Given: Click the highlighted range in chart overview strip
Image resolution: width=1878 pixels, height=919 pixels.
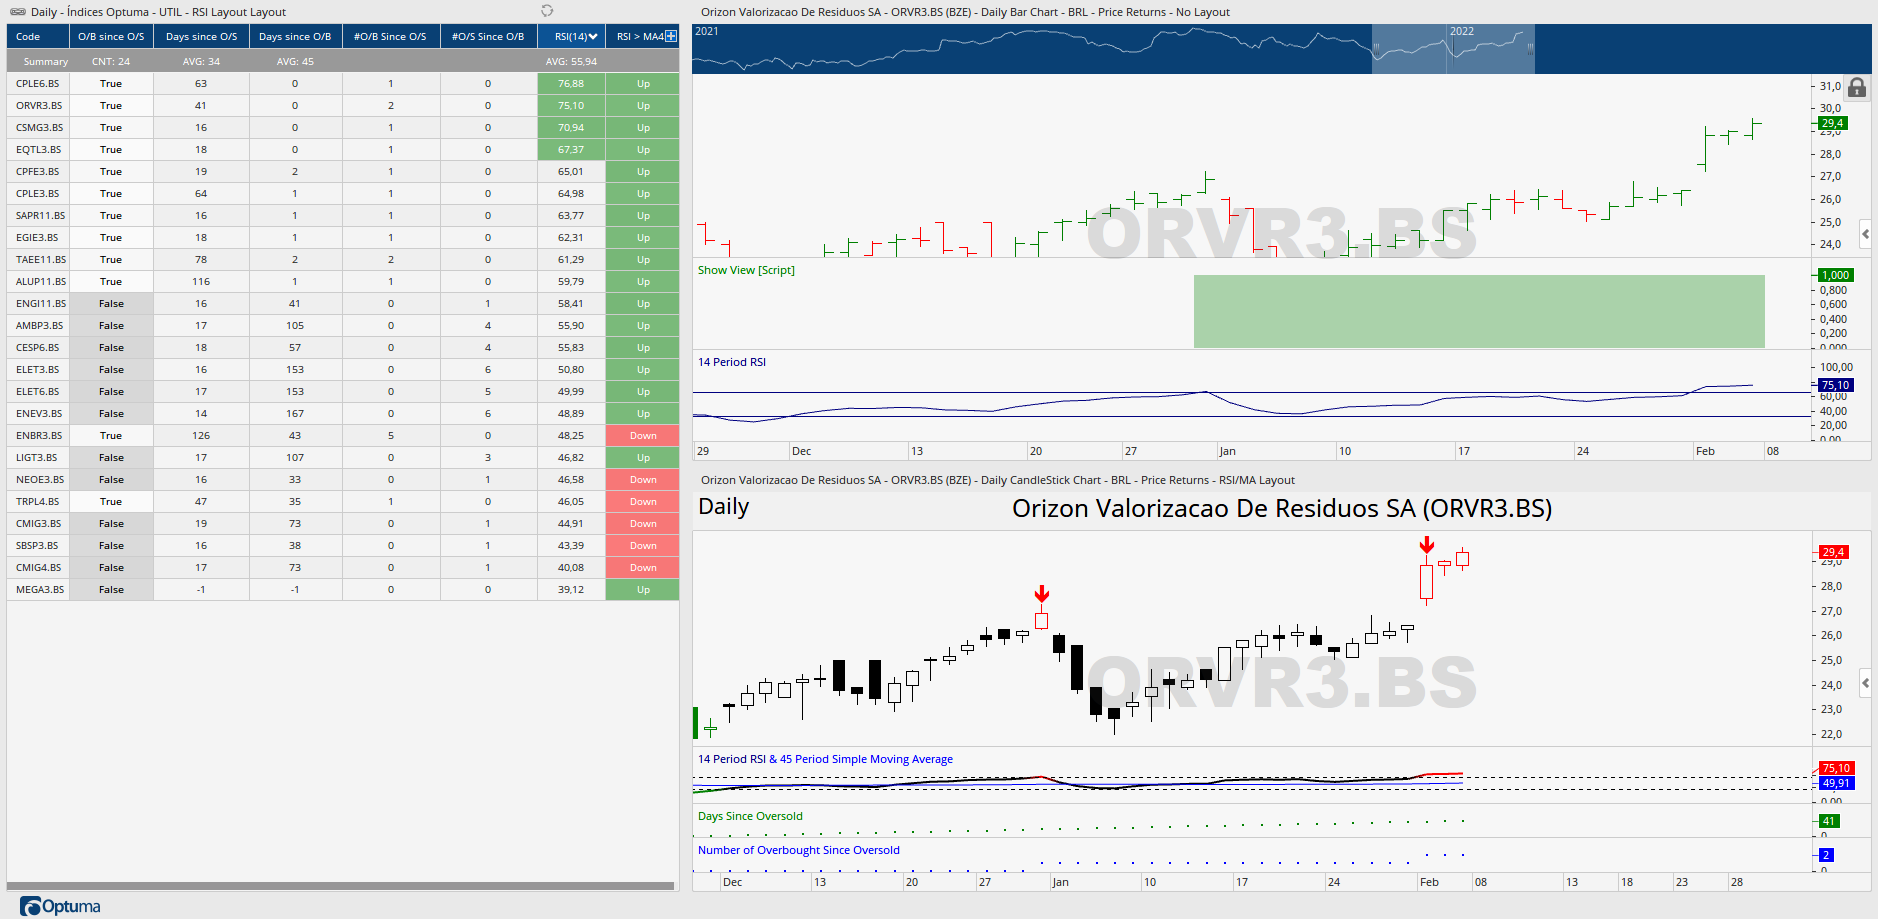Looking at the screenshot, I should (x=1453, y=49).
